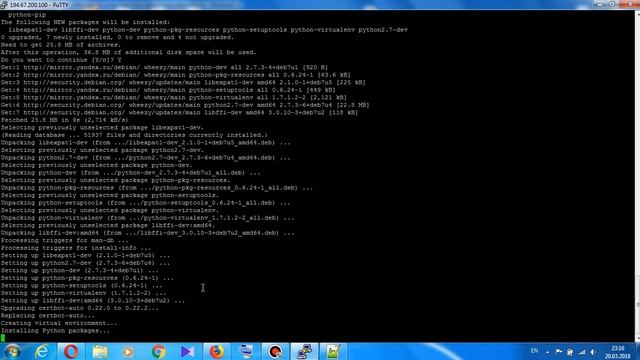Open the clock showing 23:16

coord(618,352)
